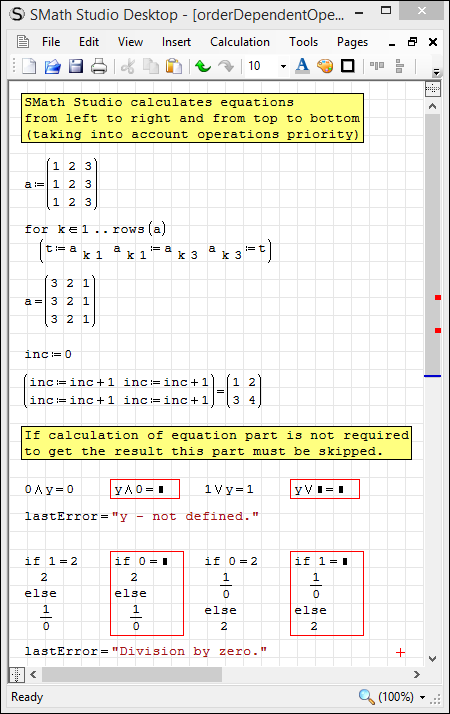Create a new worksheet with New icon
Image resolution: width=450 pixels, height=714 pixels.
point(29,66)
